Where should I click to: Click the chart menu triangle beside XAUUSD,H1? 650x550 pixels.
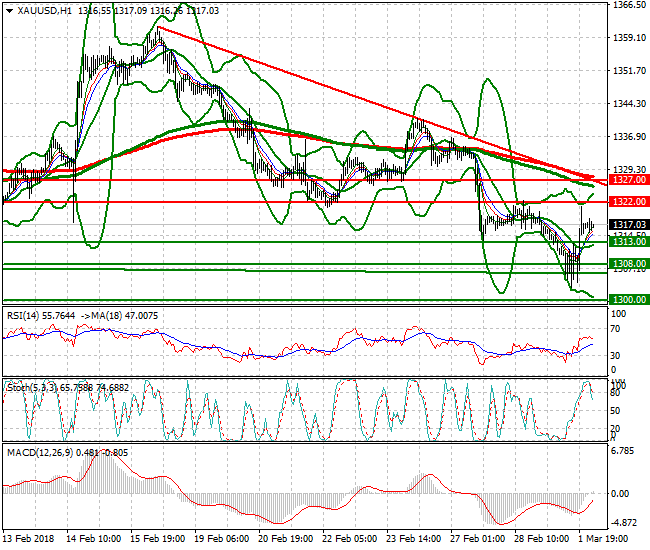point(10,11)
